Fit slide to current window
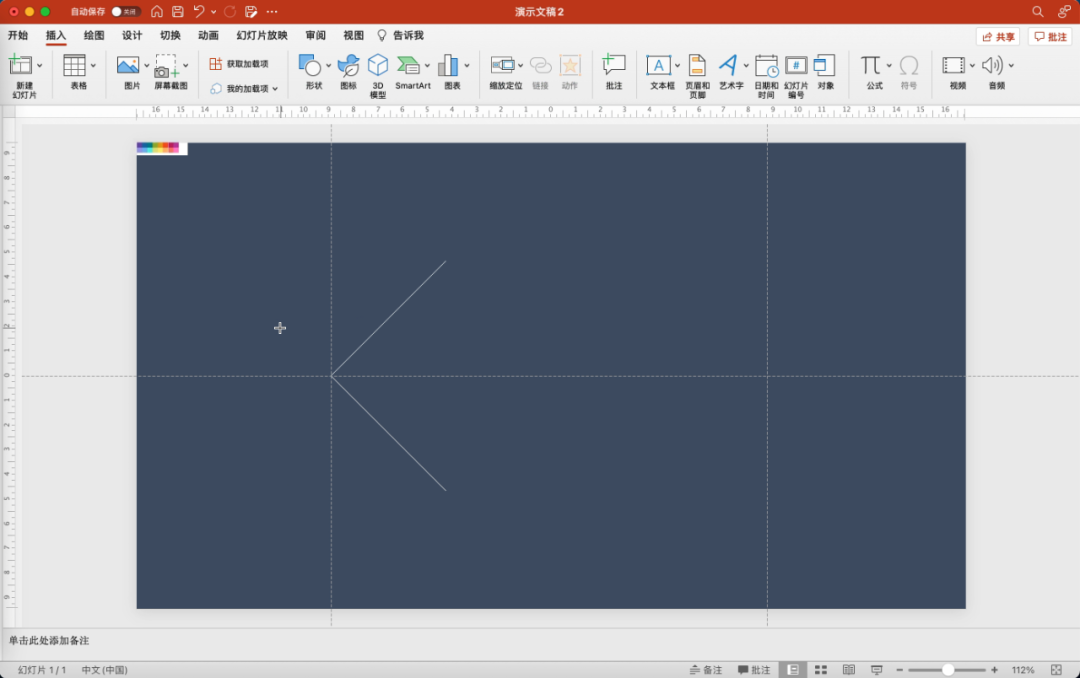 coord(1057,670)
